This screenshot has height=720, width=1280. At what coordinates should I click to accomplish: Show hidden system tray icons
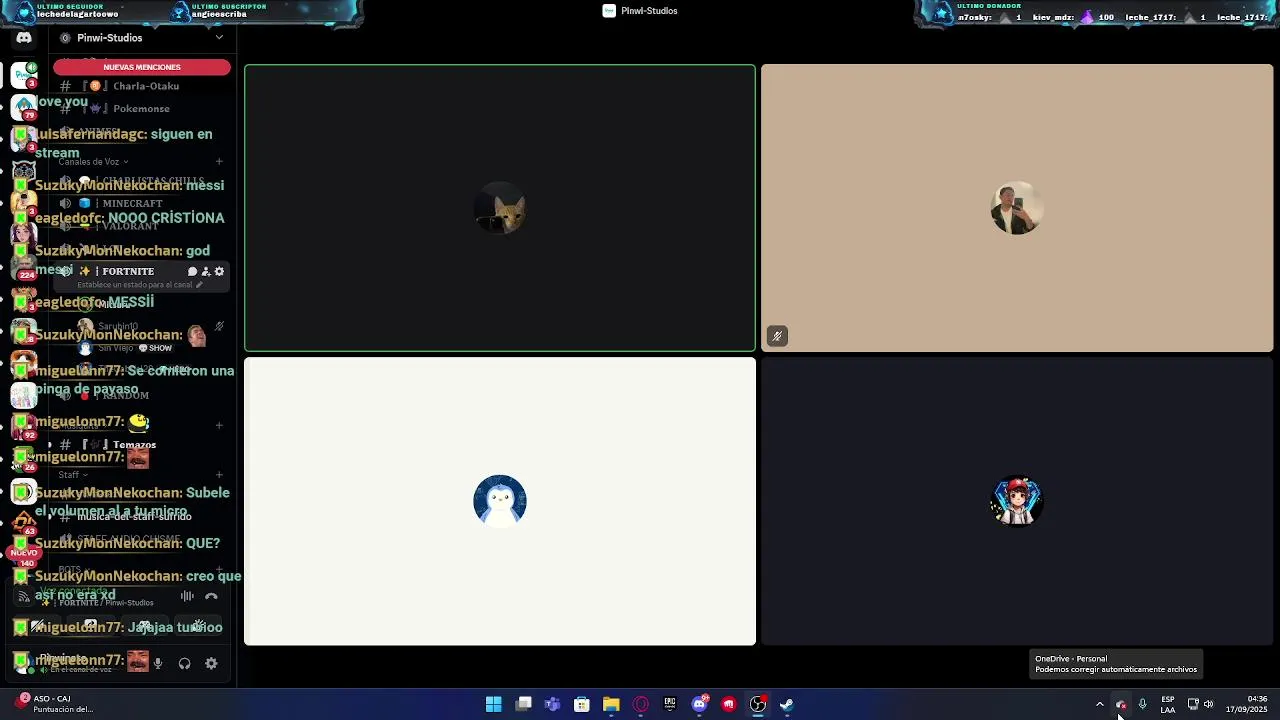1100,705
